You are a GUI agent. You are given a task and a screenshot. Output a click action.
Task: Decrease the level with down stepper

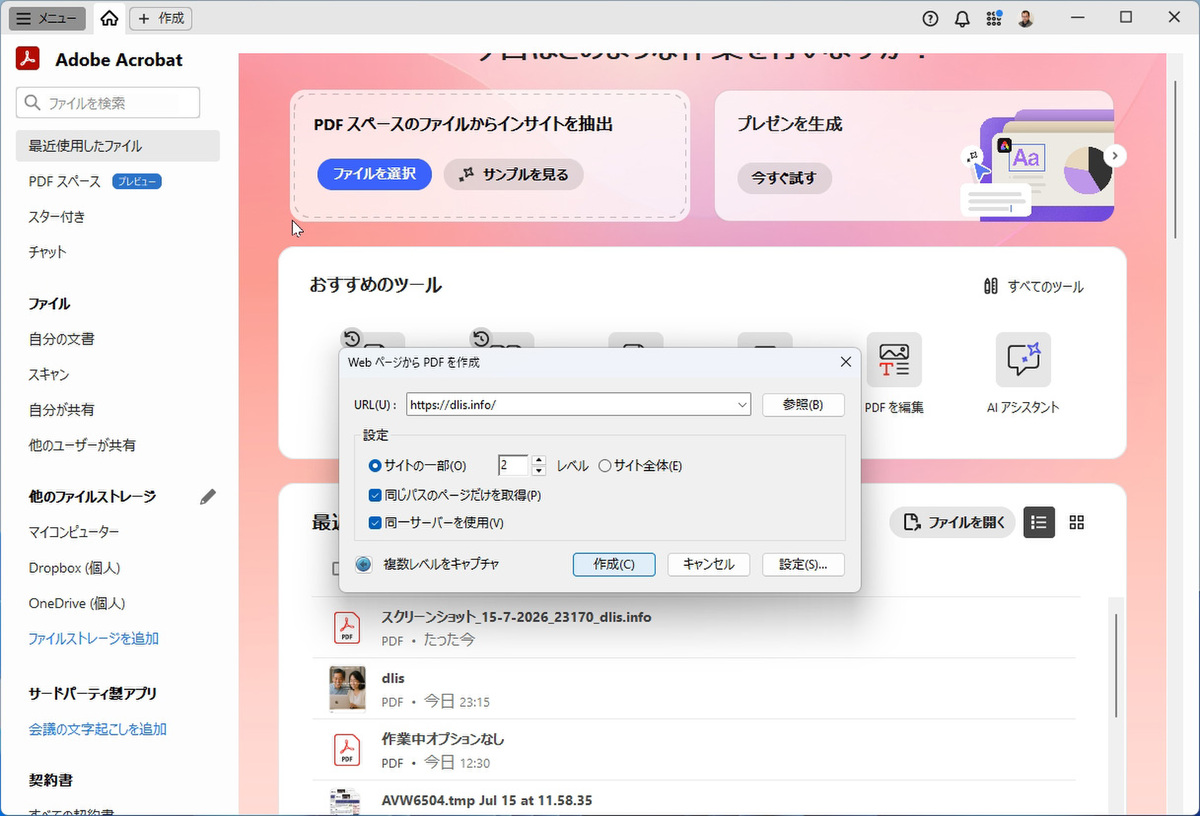(x=539, y=470)
